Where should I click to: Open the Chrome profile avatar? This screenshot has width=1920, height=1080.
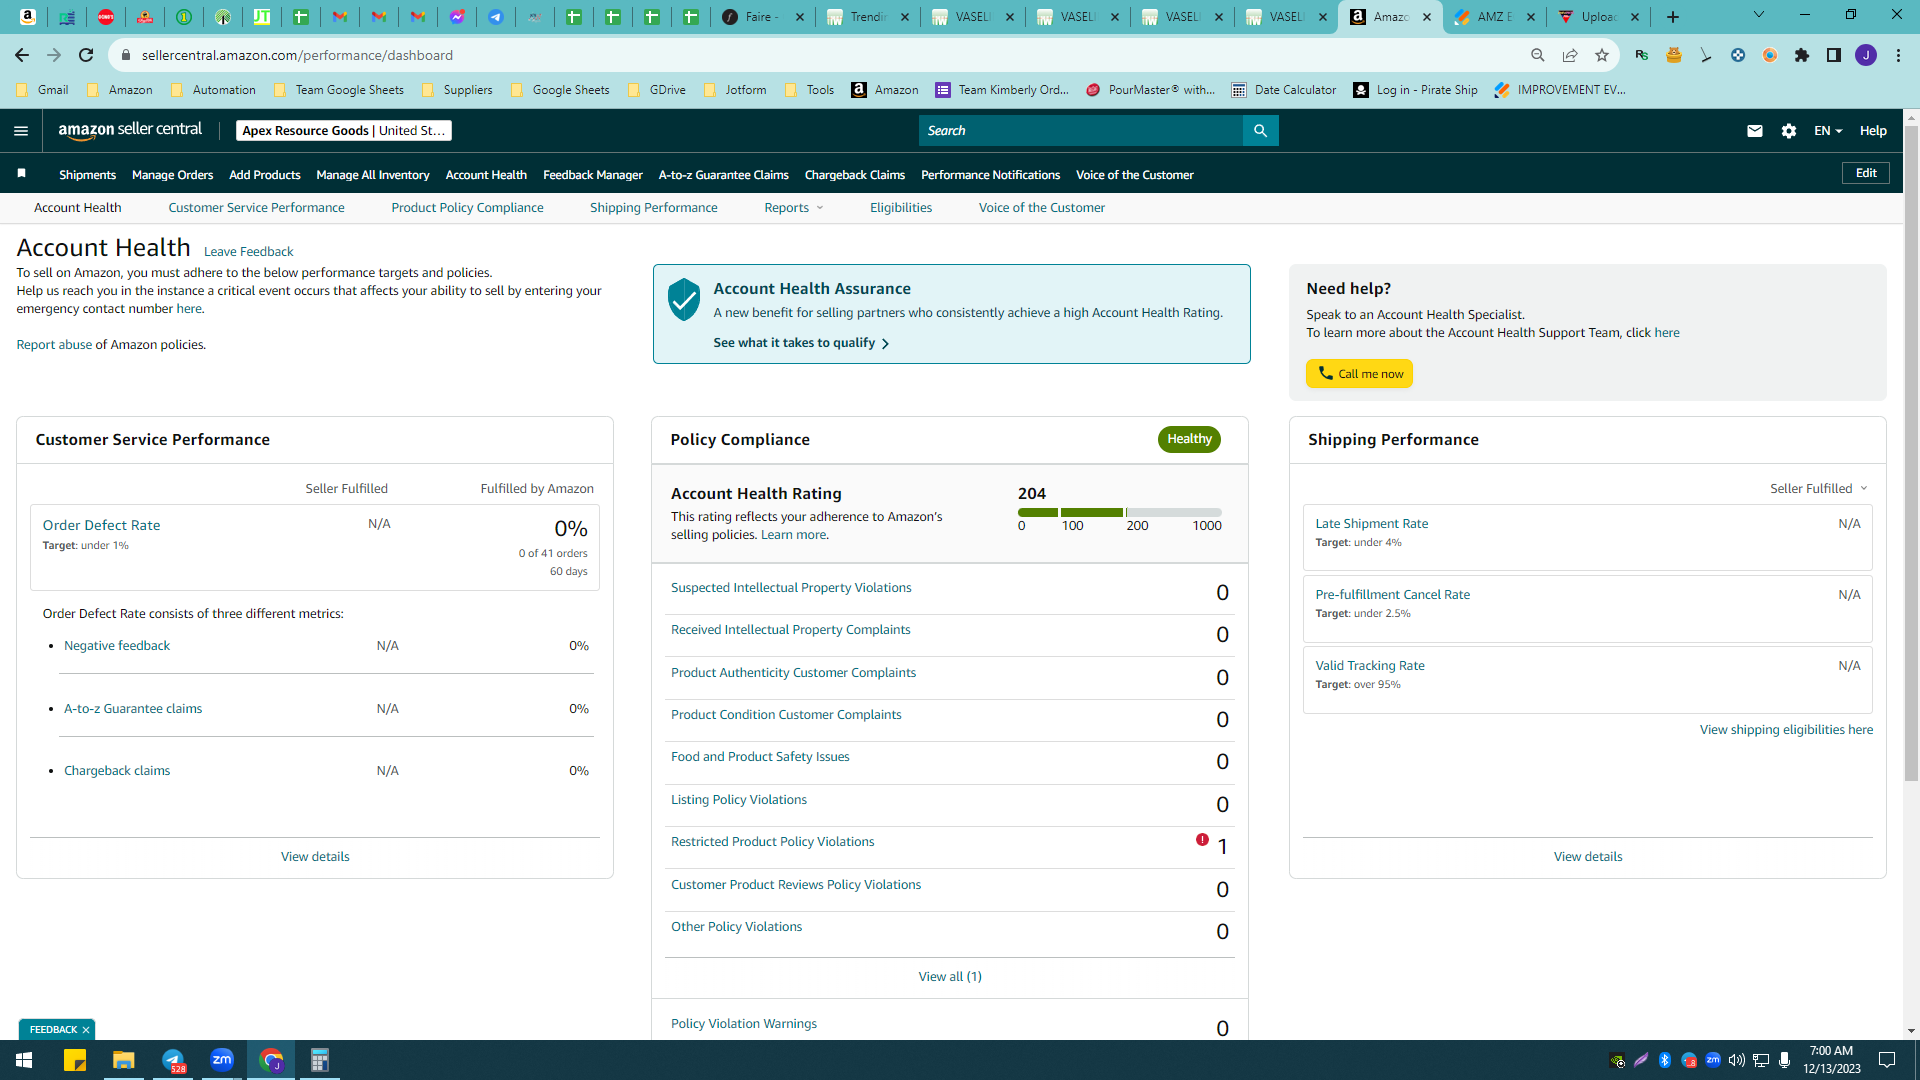pos(1866,55)
